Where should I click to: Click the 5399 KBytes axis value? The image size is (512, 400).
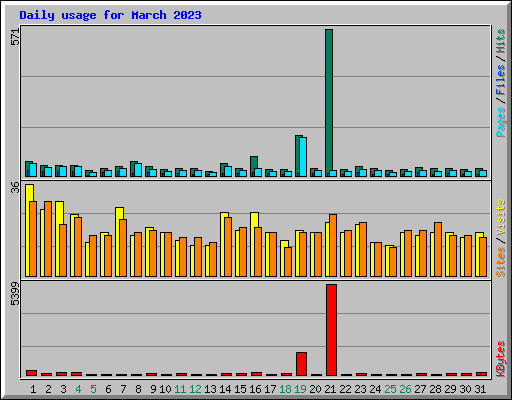point(15,294)
